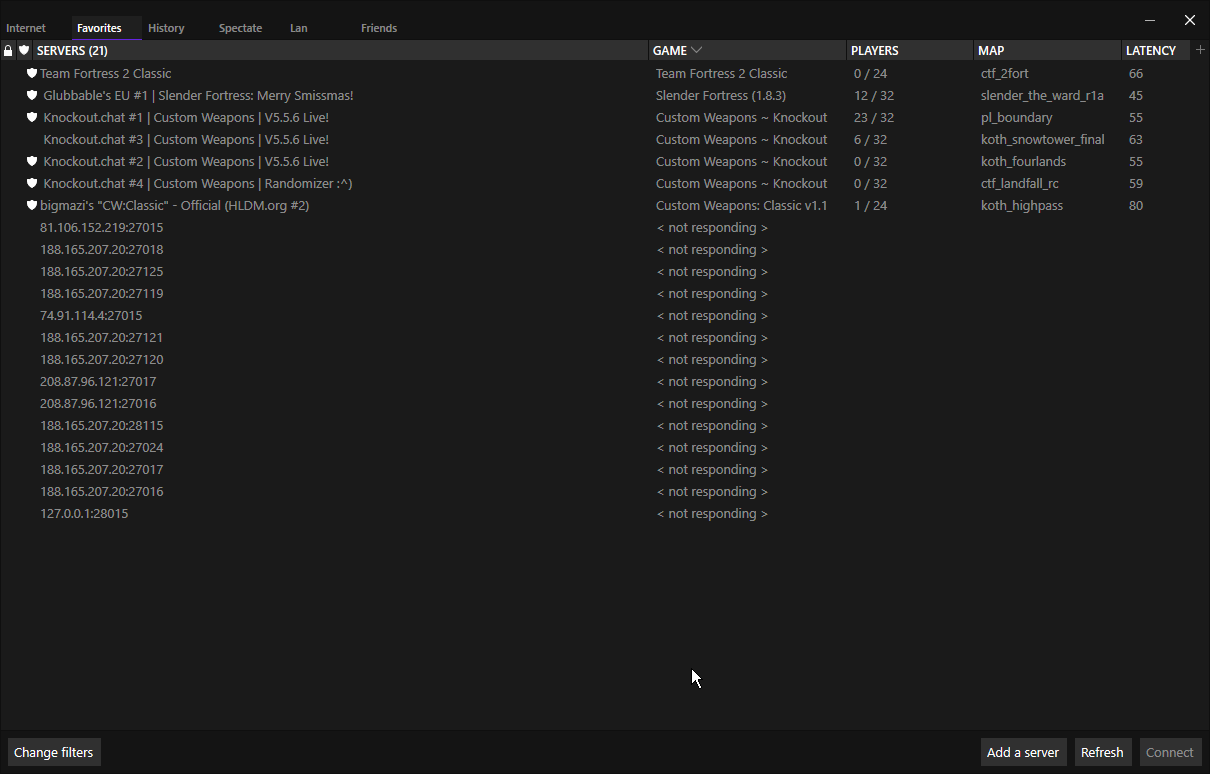Click the lock icon column header
1210x774 pixels.
coord(8,50)
